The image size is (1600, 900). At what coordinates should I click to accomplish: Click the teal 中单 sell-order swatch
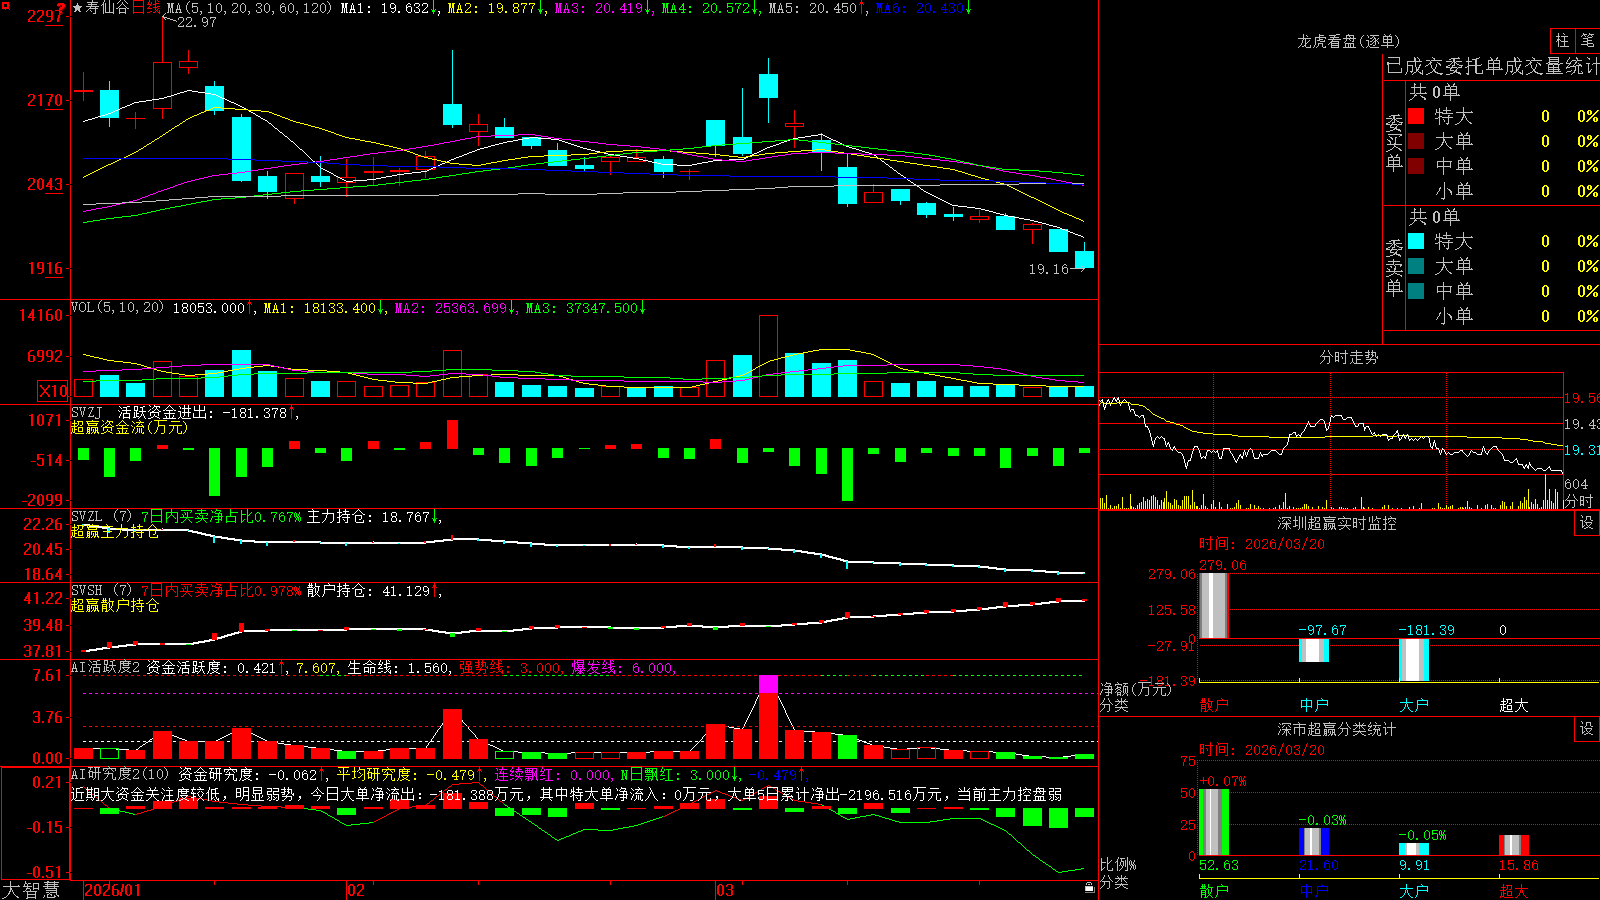pyautogui.click(x=1416, y=291)
